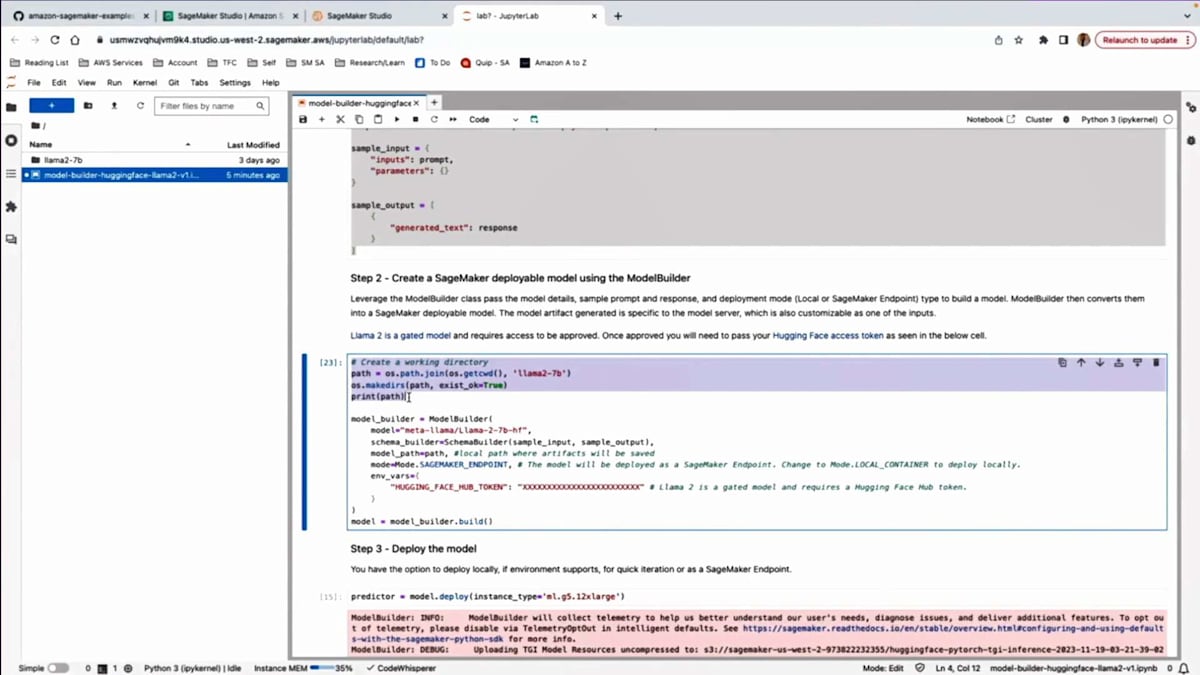Viewport: 1200px width, 675px height.
Task: Upload files using the upload arrow icon
Action: [114, 106]
